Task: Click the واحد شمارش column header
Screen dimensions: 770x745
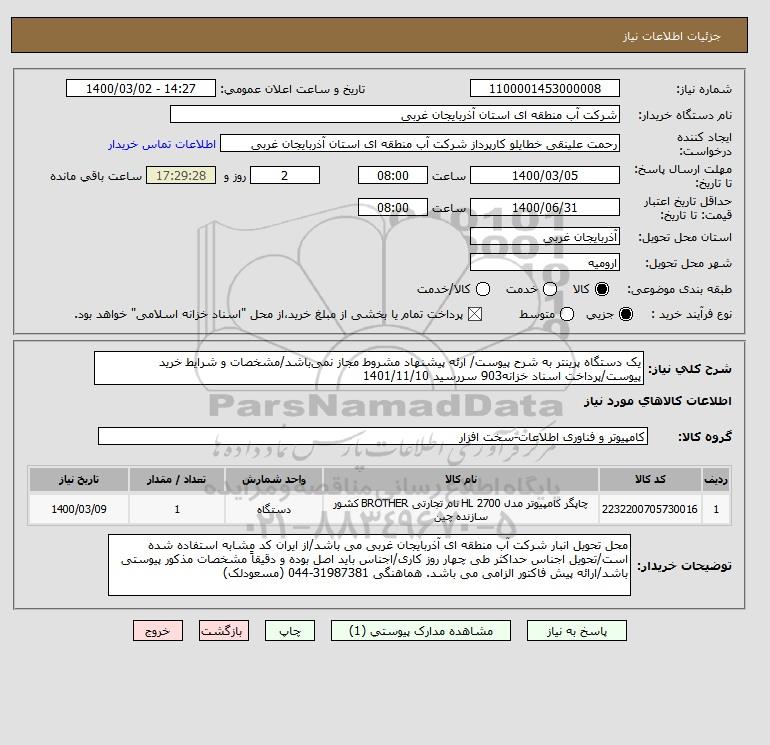Action: pyautogui.click(x=274, y=479)
